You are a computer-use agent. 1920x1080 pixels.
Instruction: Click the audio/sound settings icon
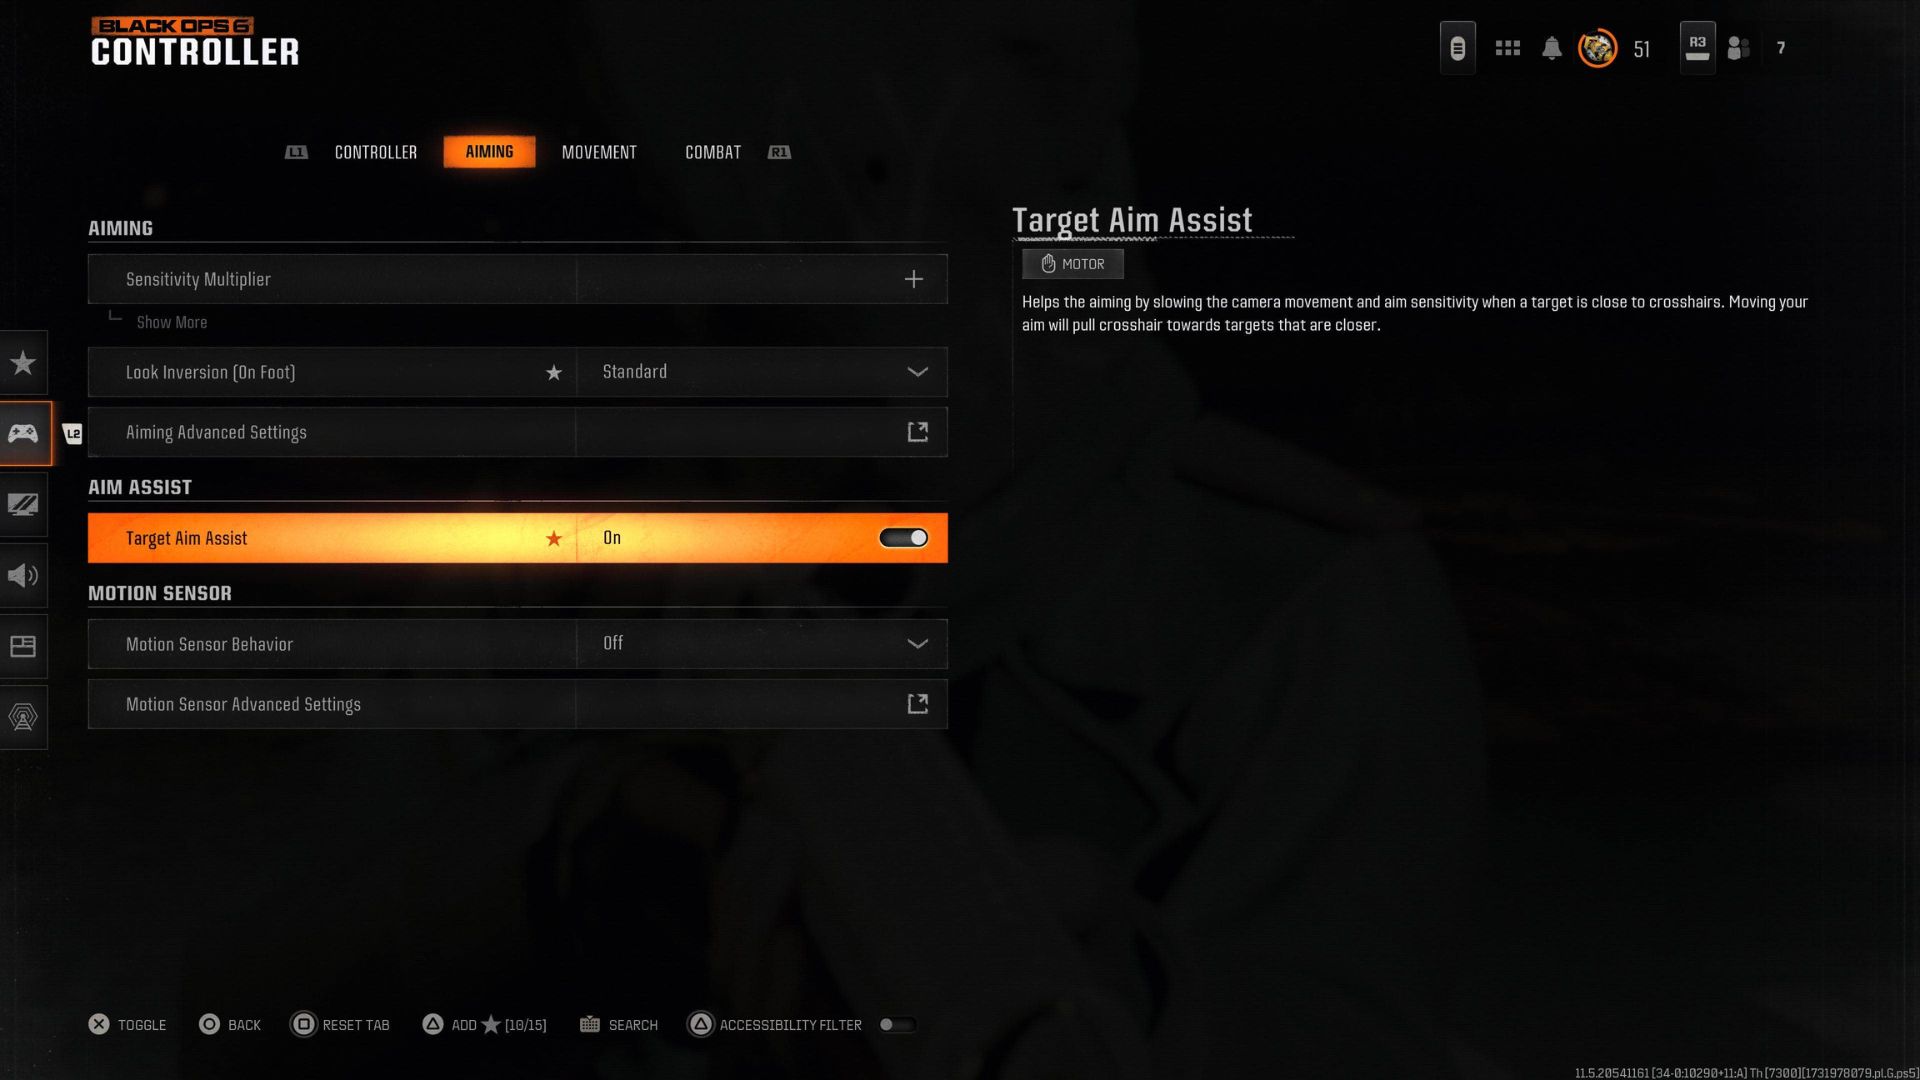[x=24, y=574]
